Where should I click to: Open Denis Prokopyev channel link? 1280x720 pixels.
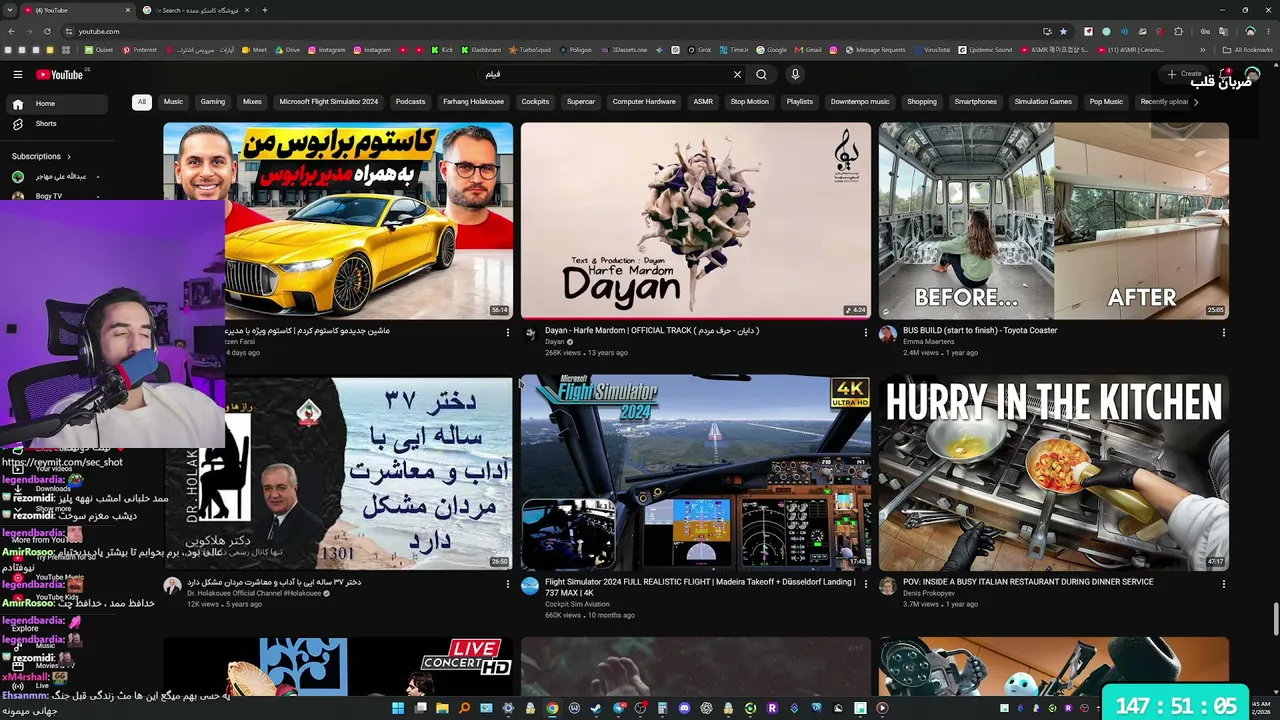point(929,593)
